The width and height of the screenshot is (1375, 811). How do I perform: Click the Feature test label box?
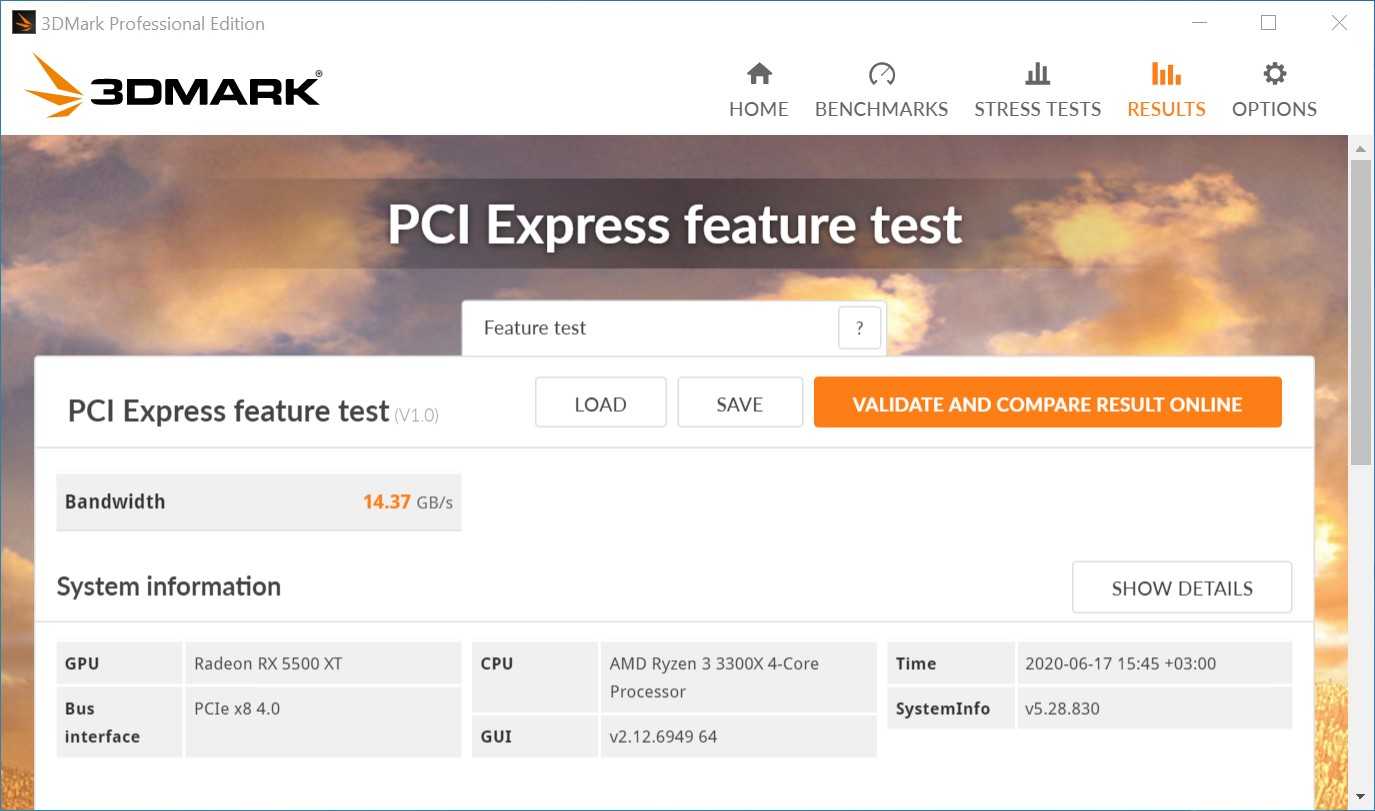[x=648, y=328]
